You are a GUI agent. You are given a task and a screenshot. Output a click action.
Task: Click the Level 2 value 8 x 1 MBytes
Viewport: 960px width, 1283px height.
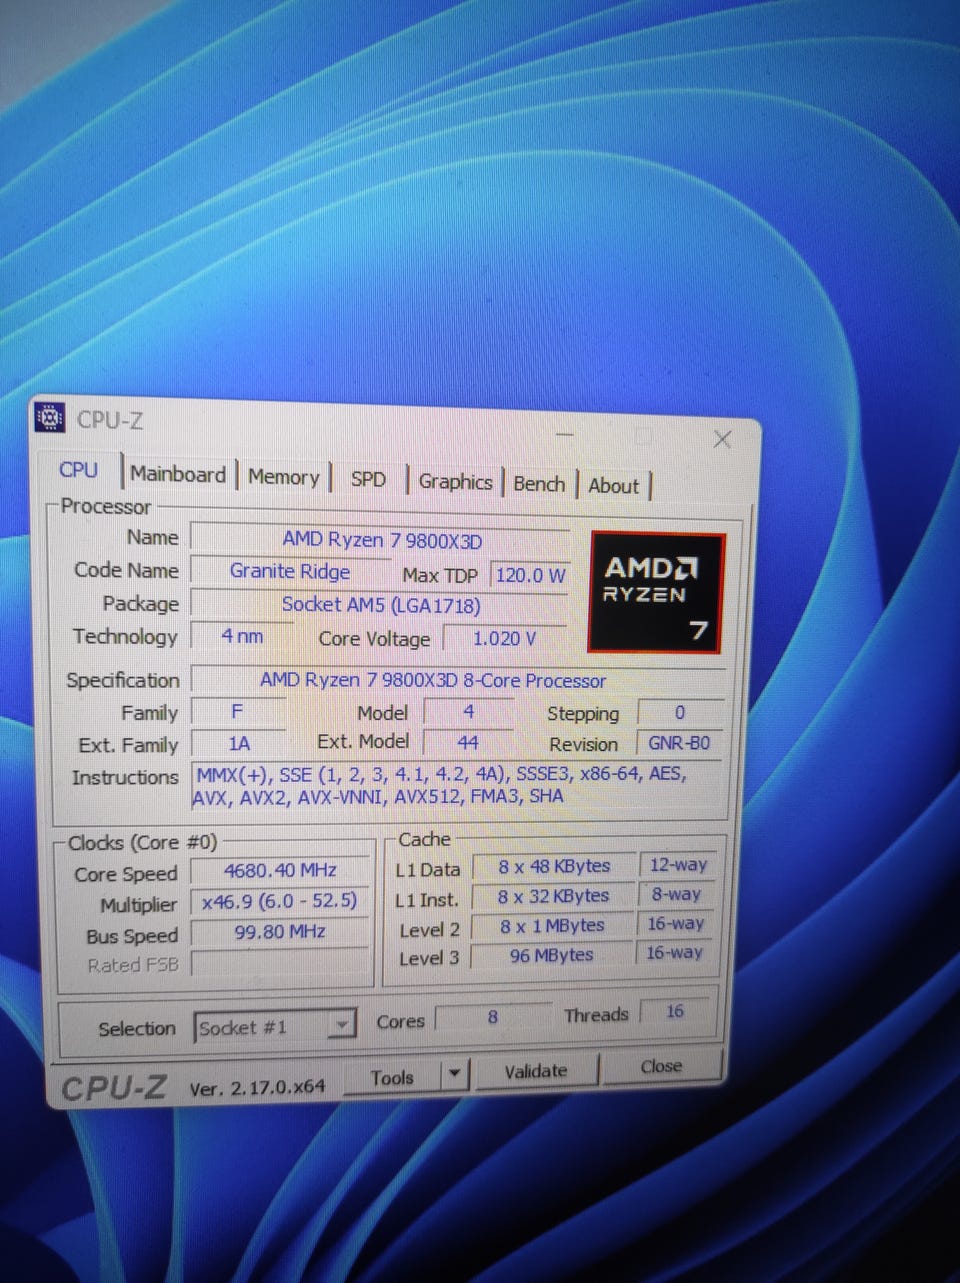point(552,926)
